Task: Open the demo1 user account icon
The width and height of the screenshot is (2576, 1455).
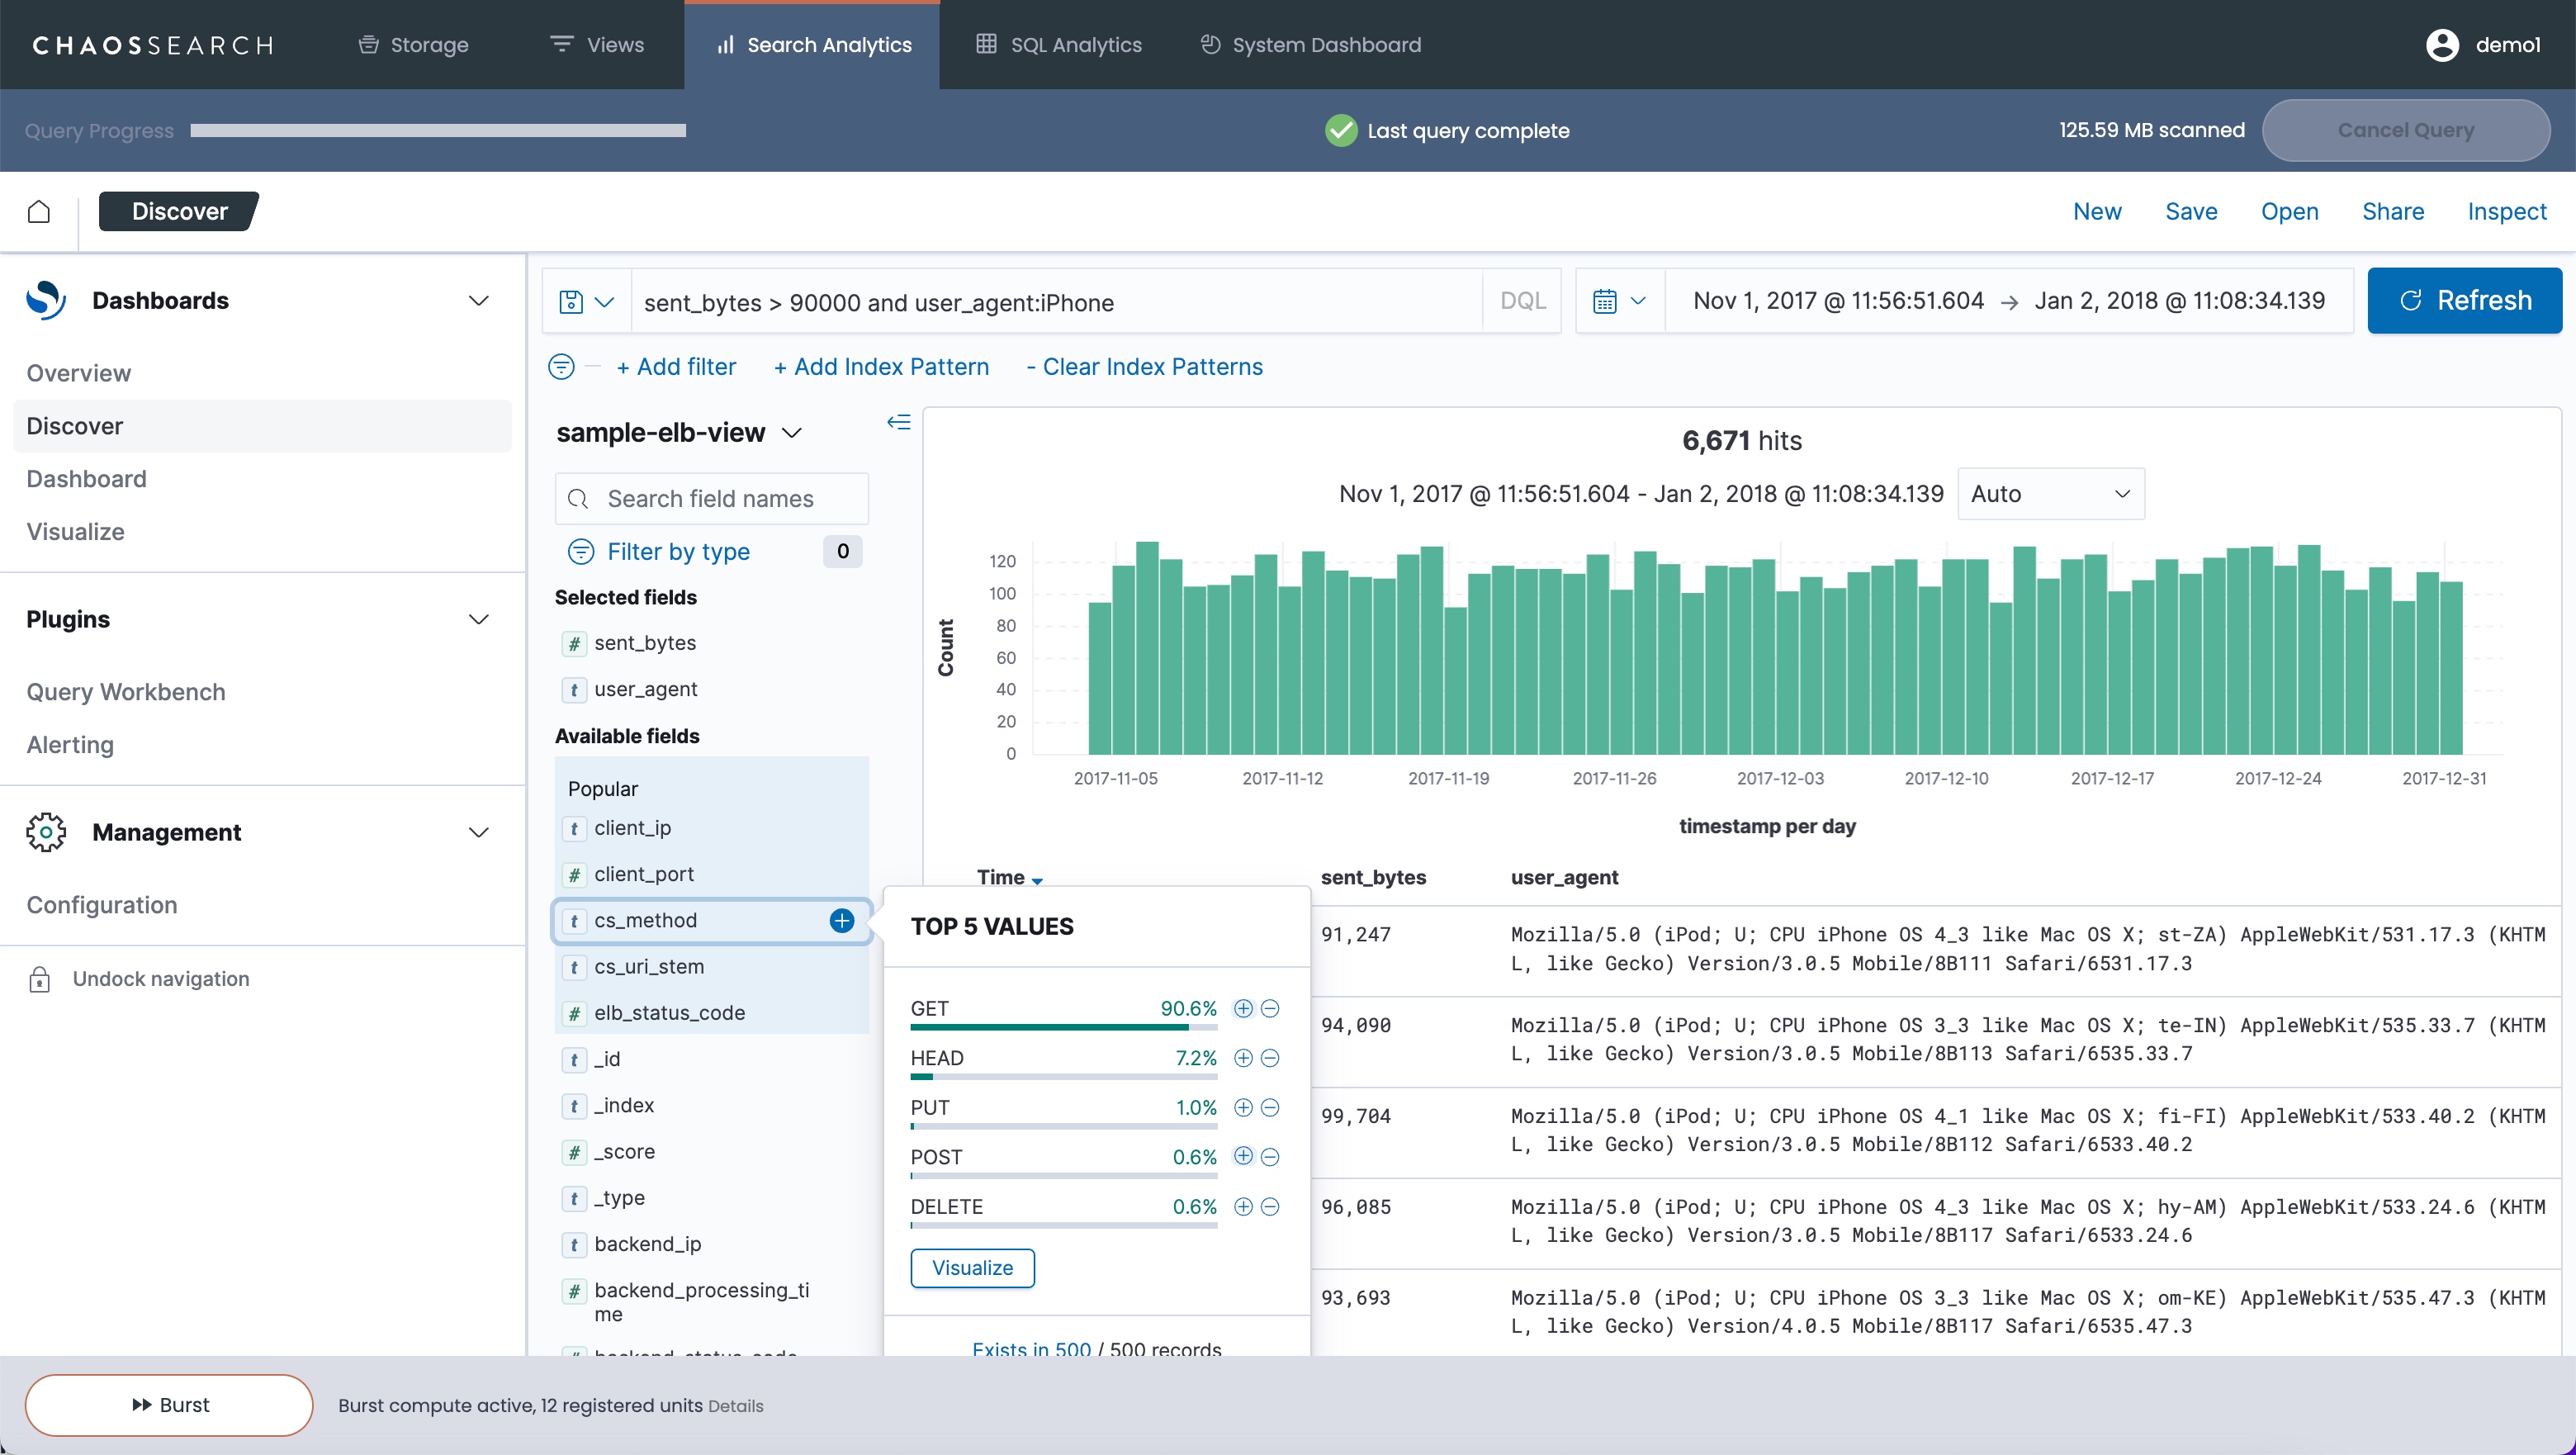Action: (x=2442, y=45)
